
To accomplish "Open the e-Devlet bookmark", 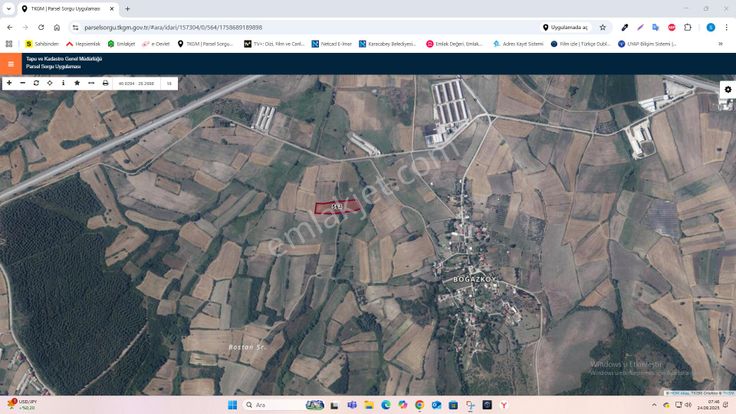I will pyautogui.click(x=156, y=44).
